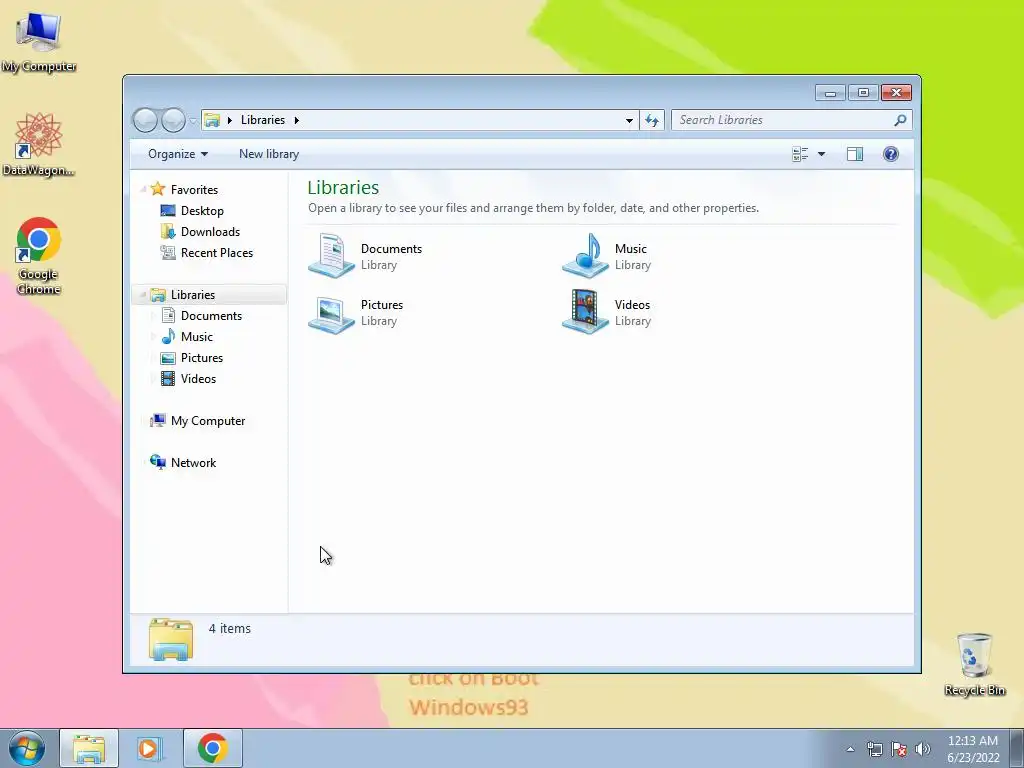Click the Back navigation button
The image size is (1024, 768).
point(145,120)
